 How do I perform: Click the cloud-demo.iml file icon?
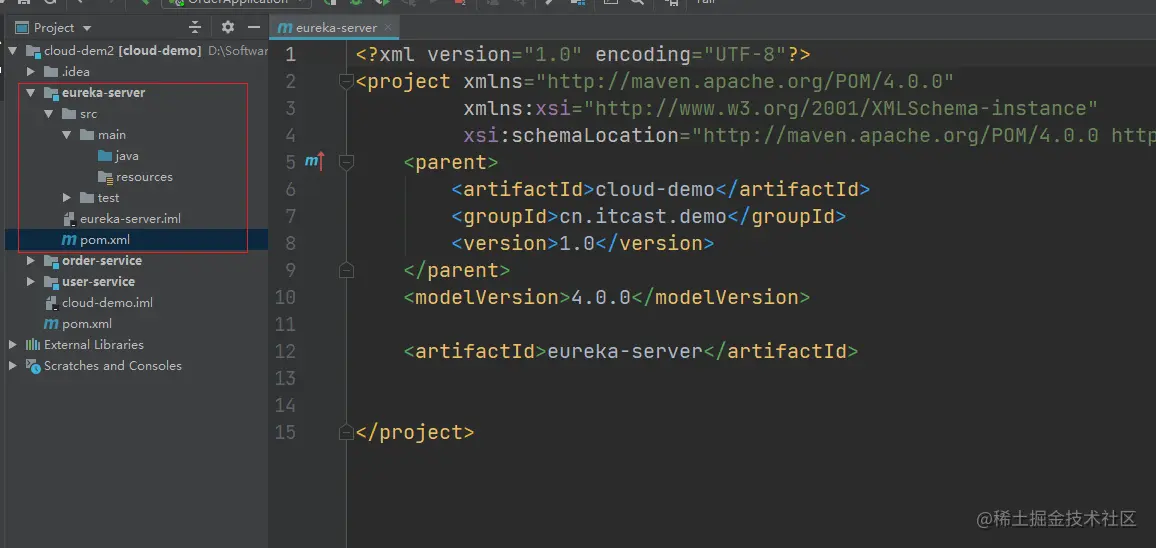coord(52,302)
